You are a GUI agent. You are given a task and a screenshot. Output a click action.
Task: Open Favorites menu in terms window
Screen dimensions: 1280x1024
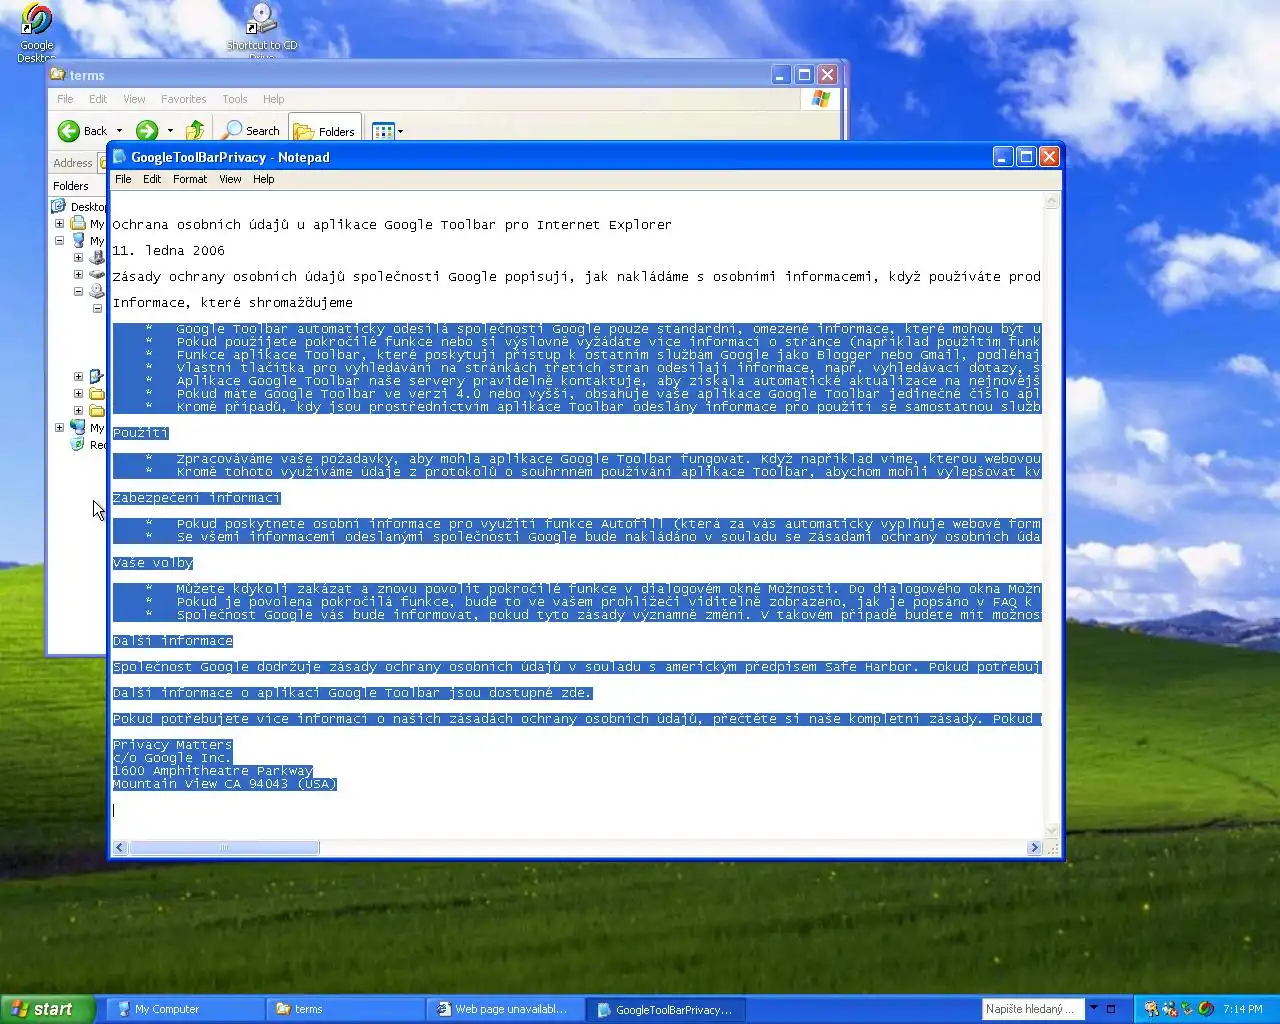[184, 99]
